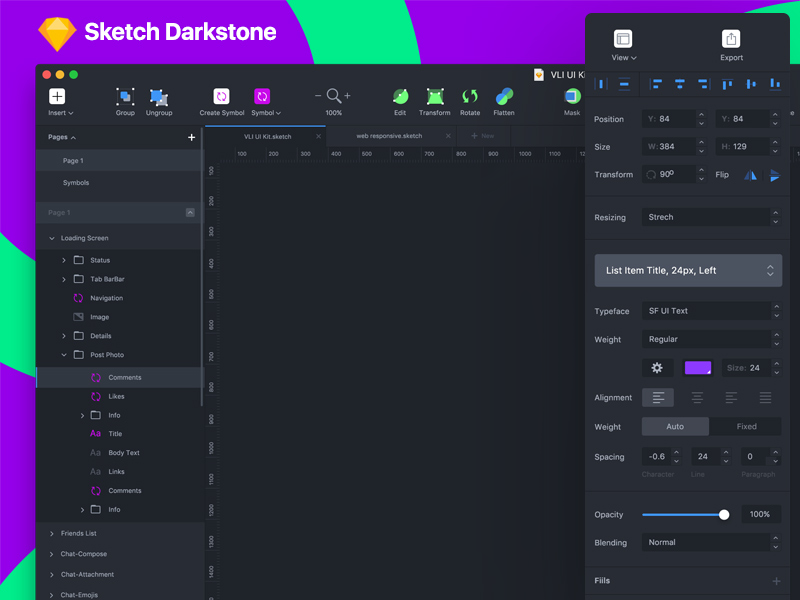This screenshot has width=800, height=600.
Task: Select the Symbols page
Action: pos(76,183)
